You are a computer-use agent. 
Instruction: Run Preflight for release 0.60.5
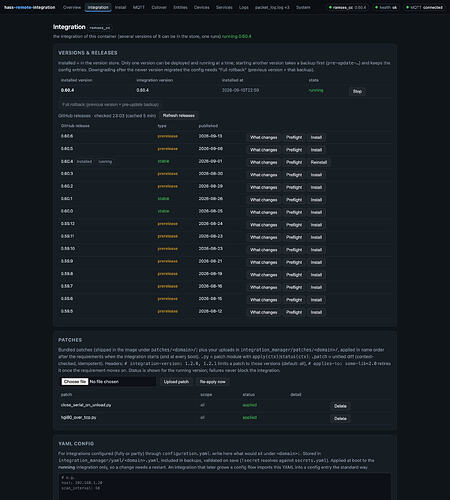pyautogui.click(x=294, y=150)
